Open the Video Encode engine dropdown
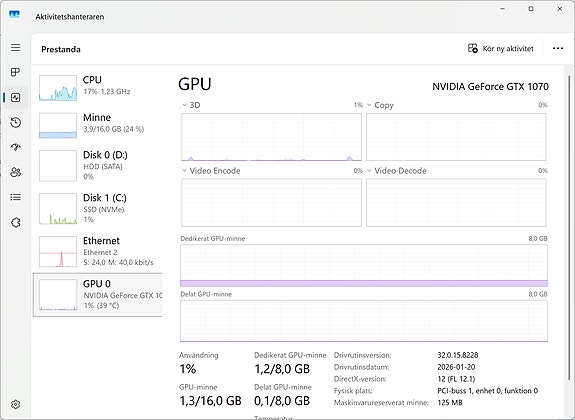Image resolution: width=575 pixels, height=420 pixels. (211, 171)
